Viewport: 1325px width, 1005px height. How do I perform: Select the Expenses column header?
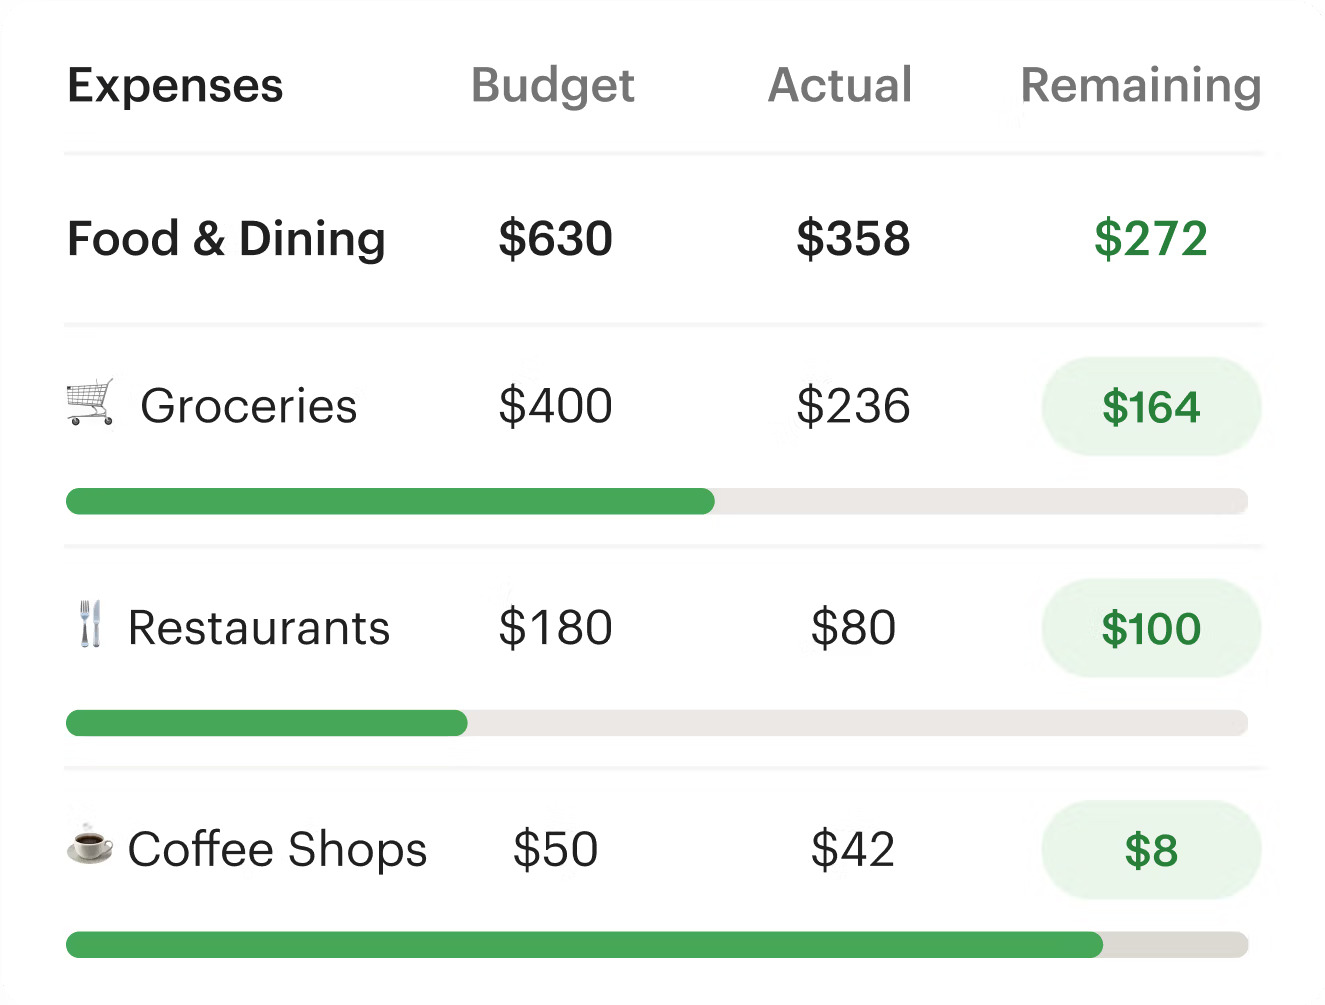[175, 86]
